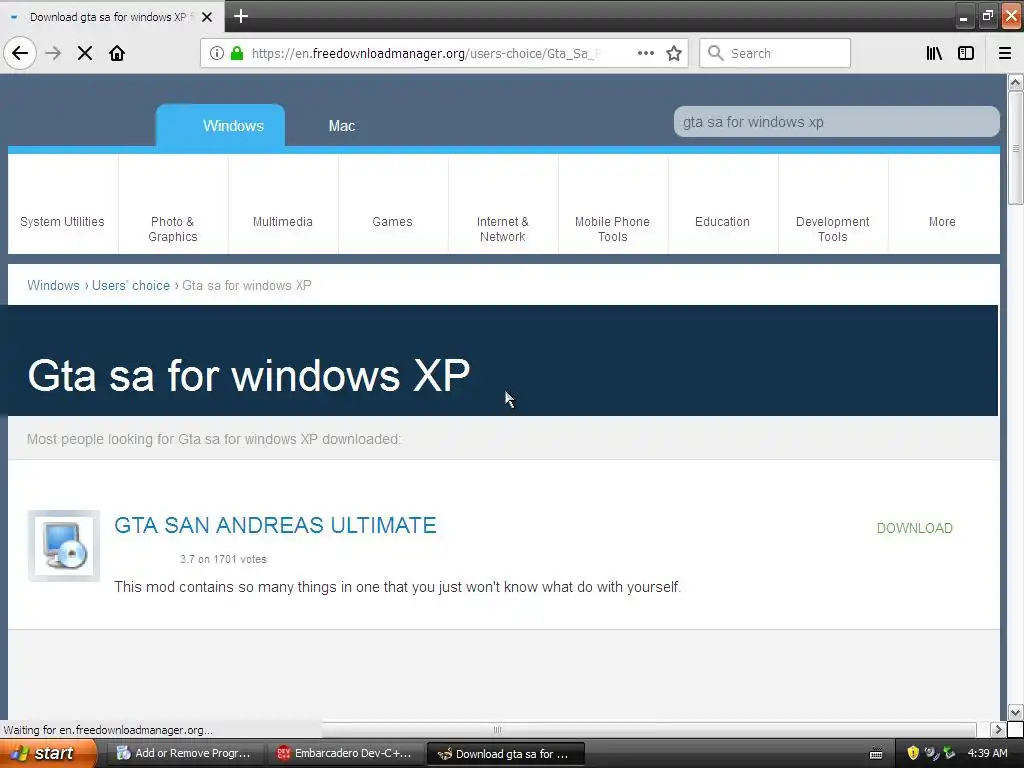The height and width of the screenshot is (768, 1024).
Task: Click the horizontal scroll right arrow
Action: pyautogui.click(x=998, y=729)
